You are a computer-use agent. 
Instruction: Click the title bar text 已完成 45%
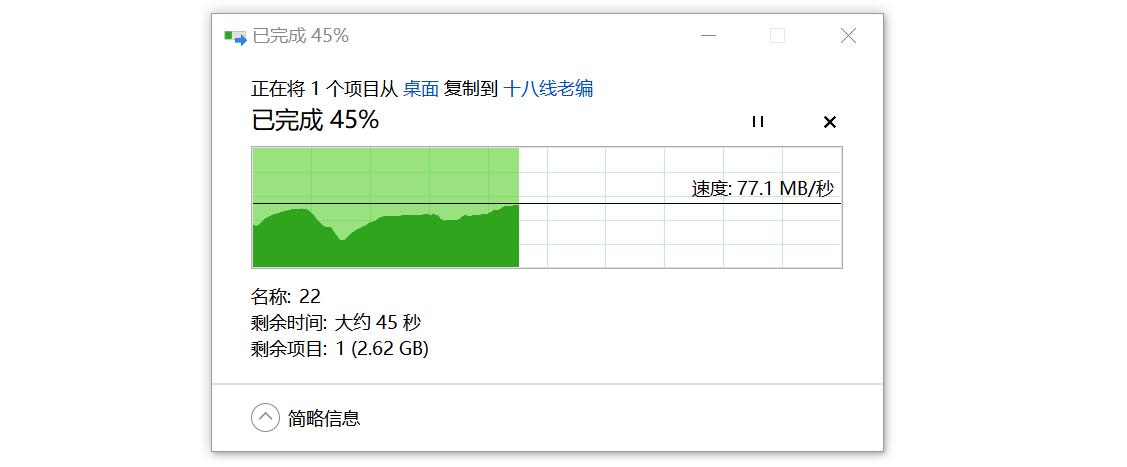click(x=300, y=36)
